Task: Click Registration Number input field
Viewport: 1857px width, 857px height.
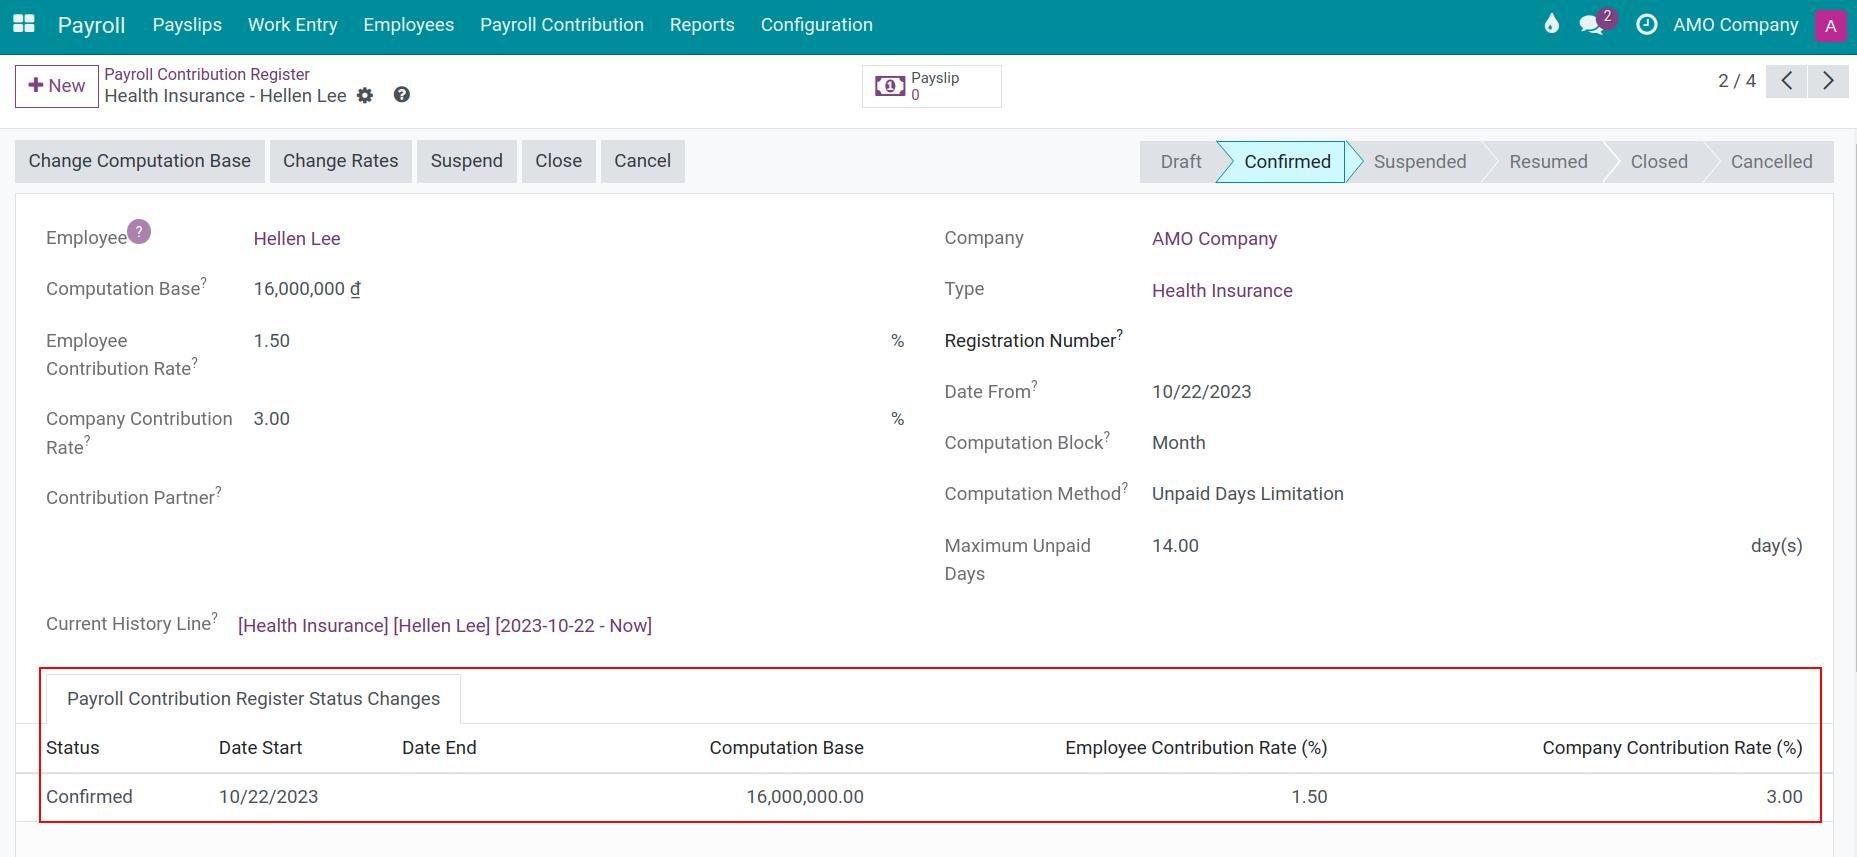Action: [1477, 341]
